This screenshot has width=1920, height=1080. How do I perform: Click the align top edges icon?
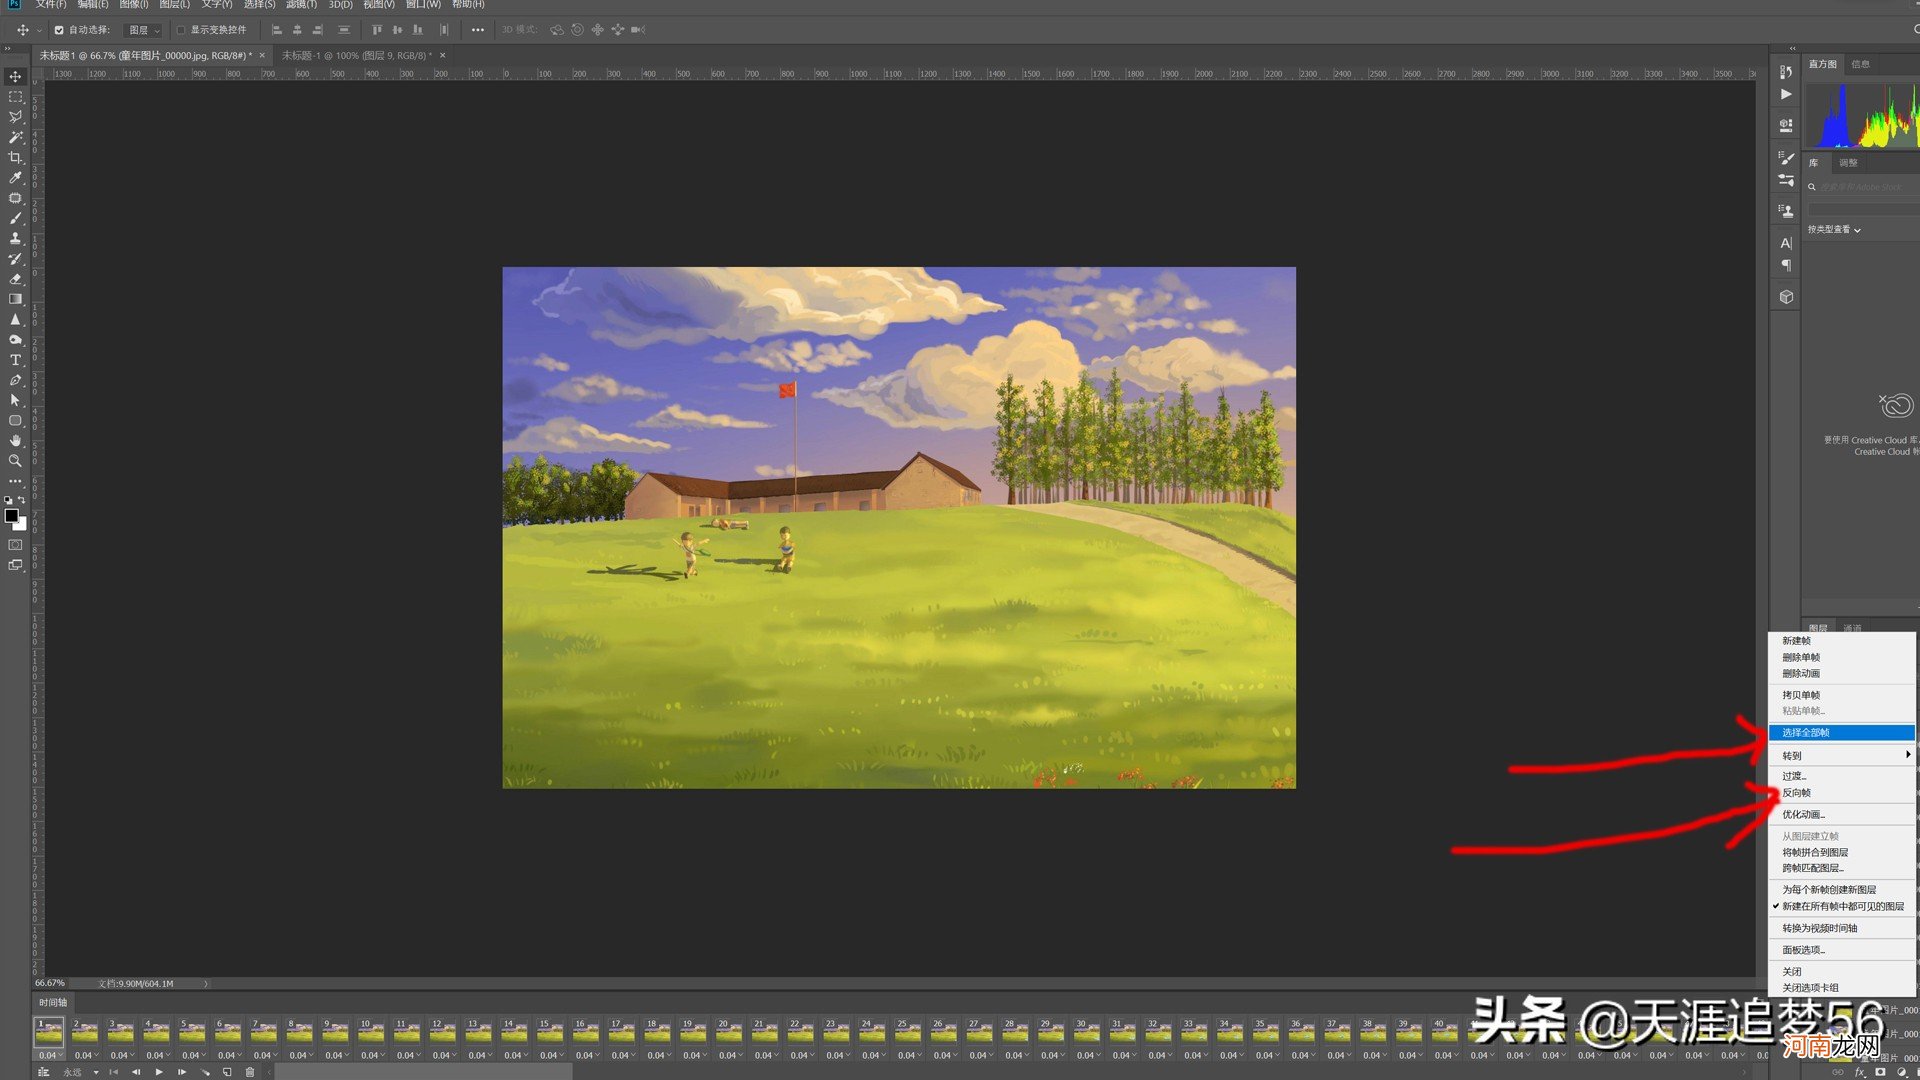coord(377,30)
